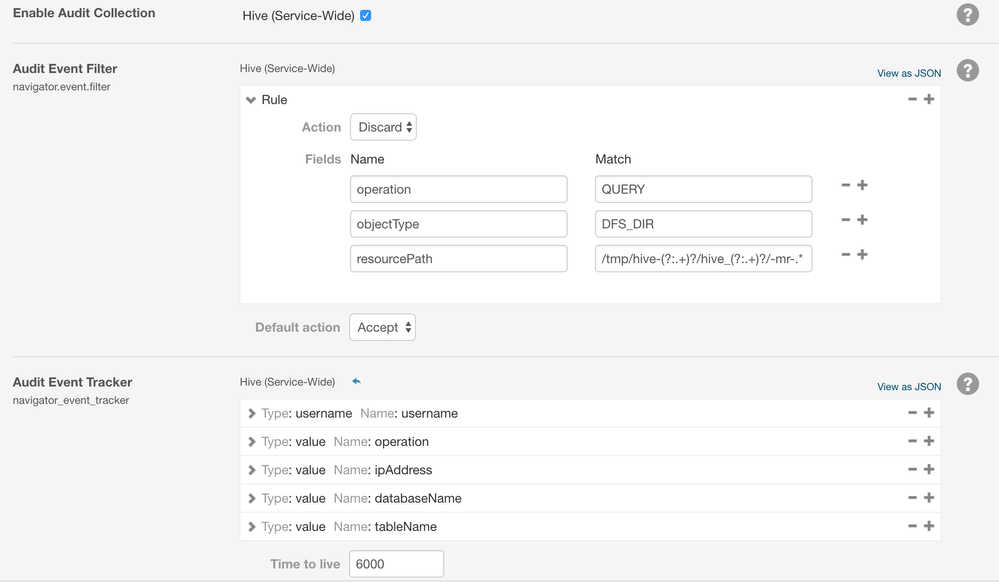Add entry after tableName tracker row
Screen dimensions: 999x582
(x=929, y=526)
